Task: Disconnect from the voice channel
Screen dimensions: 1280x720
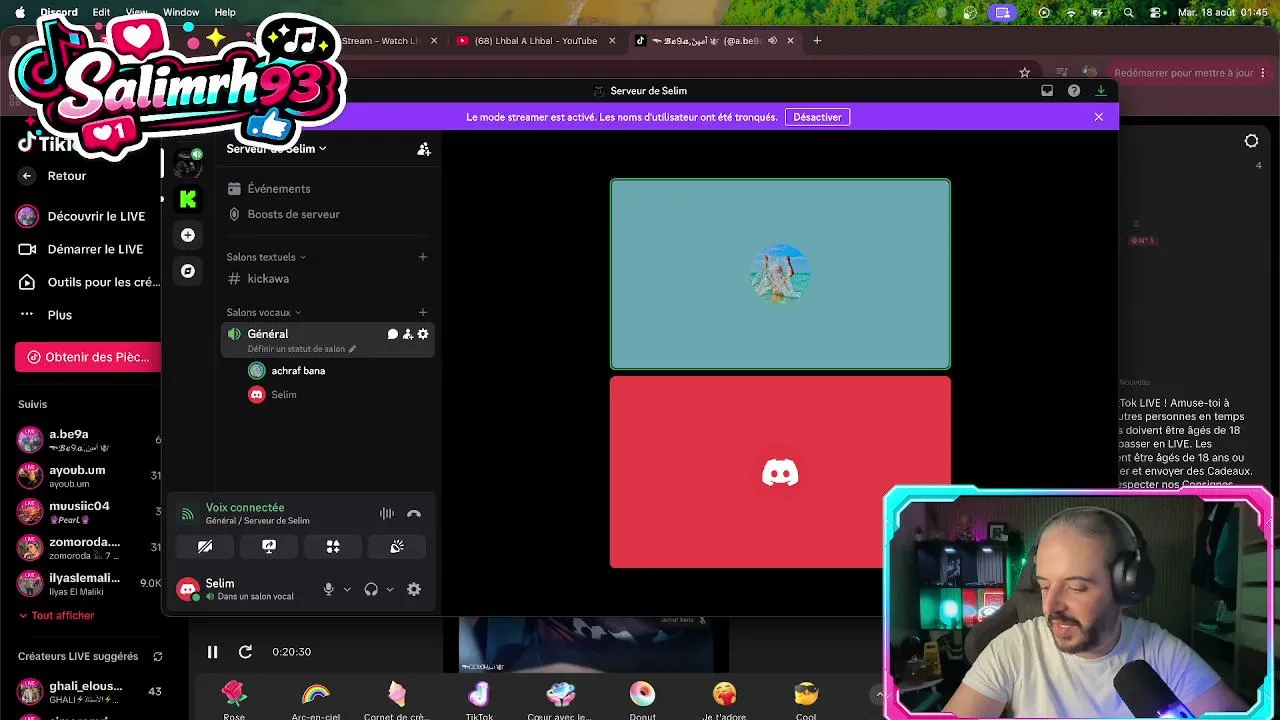Action: (414, 514)
